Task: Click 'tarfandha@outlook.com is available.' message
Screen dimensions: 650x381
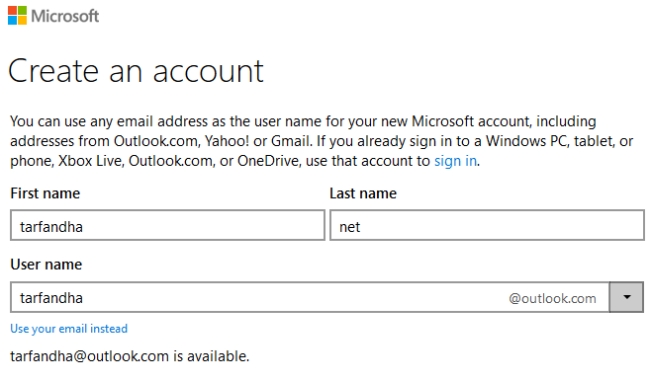Action: [x=130, y=356]
